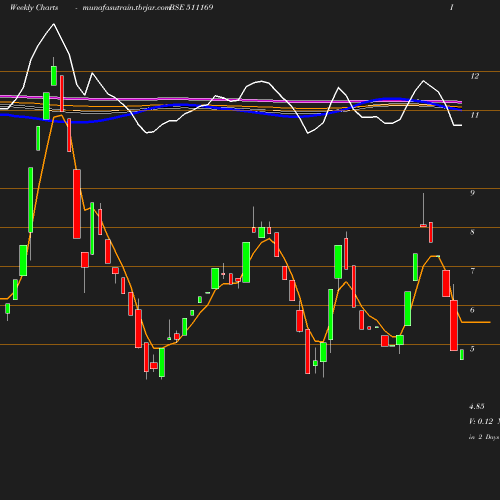Click the "V: 0.12" volume value
This screenshot has width=500, height=500.
click(481, 421)
